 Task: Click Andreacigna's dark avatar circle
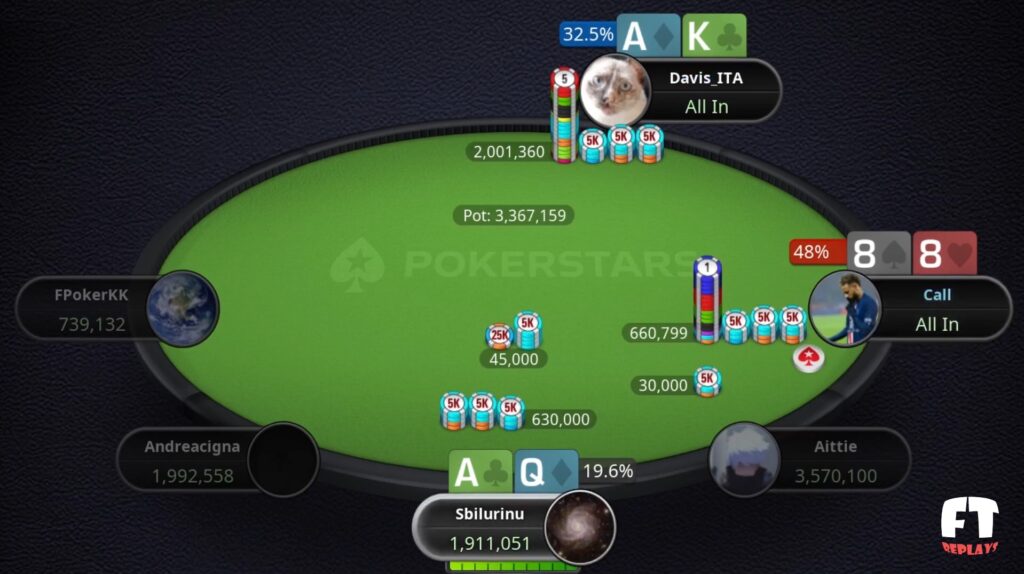(x=283, y=460)
